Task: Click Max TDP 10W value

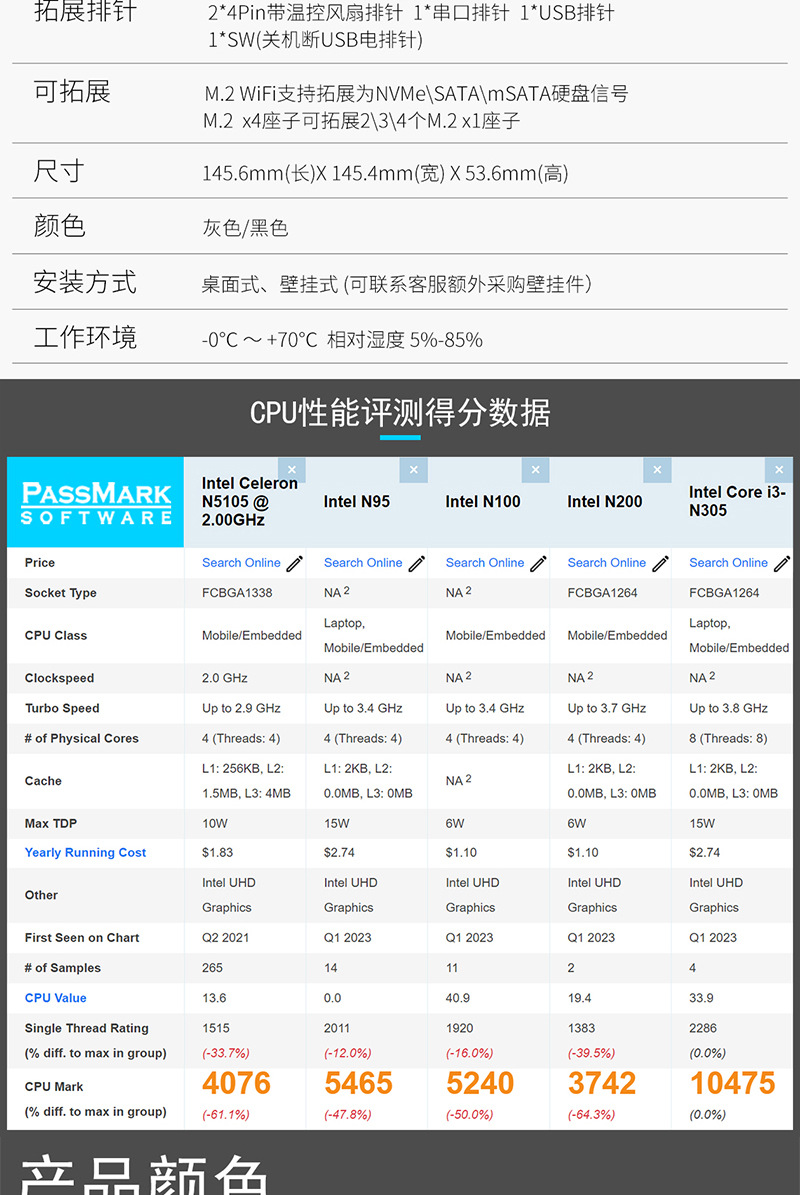Action: [x=215, y=823]
